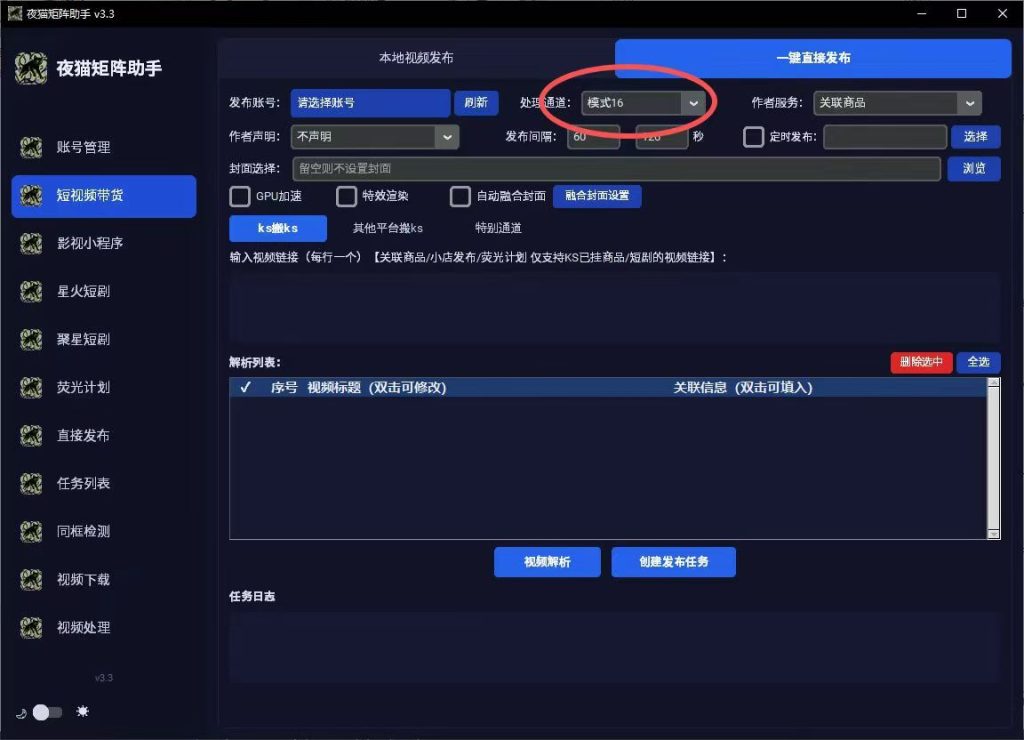Click the red 删除选中 button
The width and height of the screenshot is (1024, 740).
[x=921, y=362]
